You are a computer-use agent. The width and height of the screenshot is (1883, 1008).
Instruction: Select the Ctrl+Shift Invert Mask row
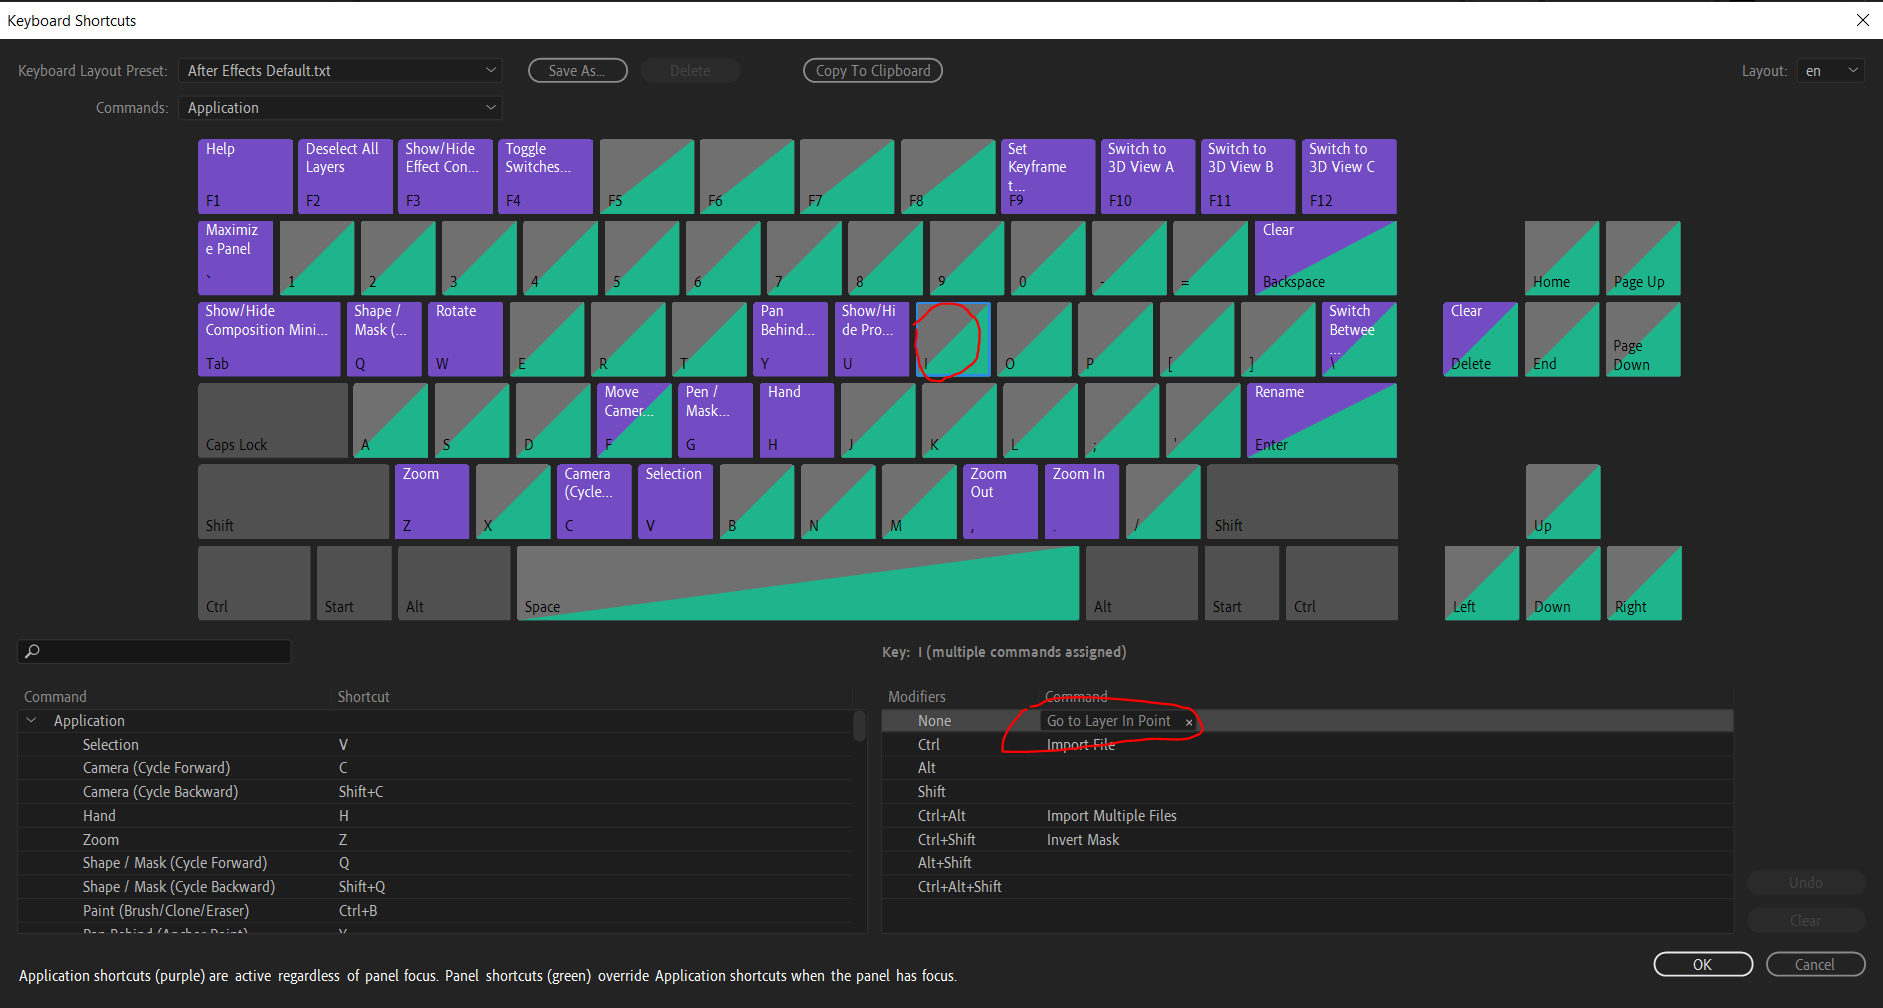point(1307,840)
